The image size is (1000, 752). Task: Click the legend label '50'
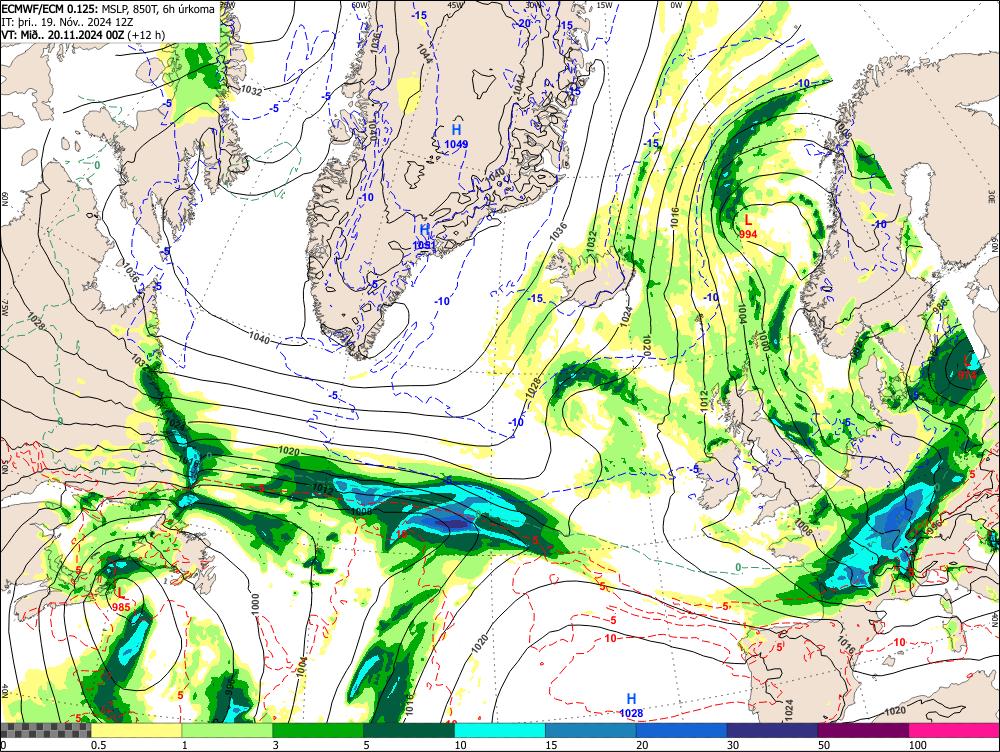pyautogui.click(x=824, y=745)
